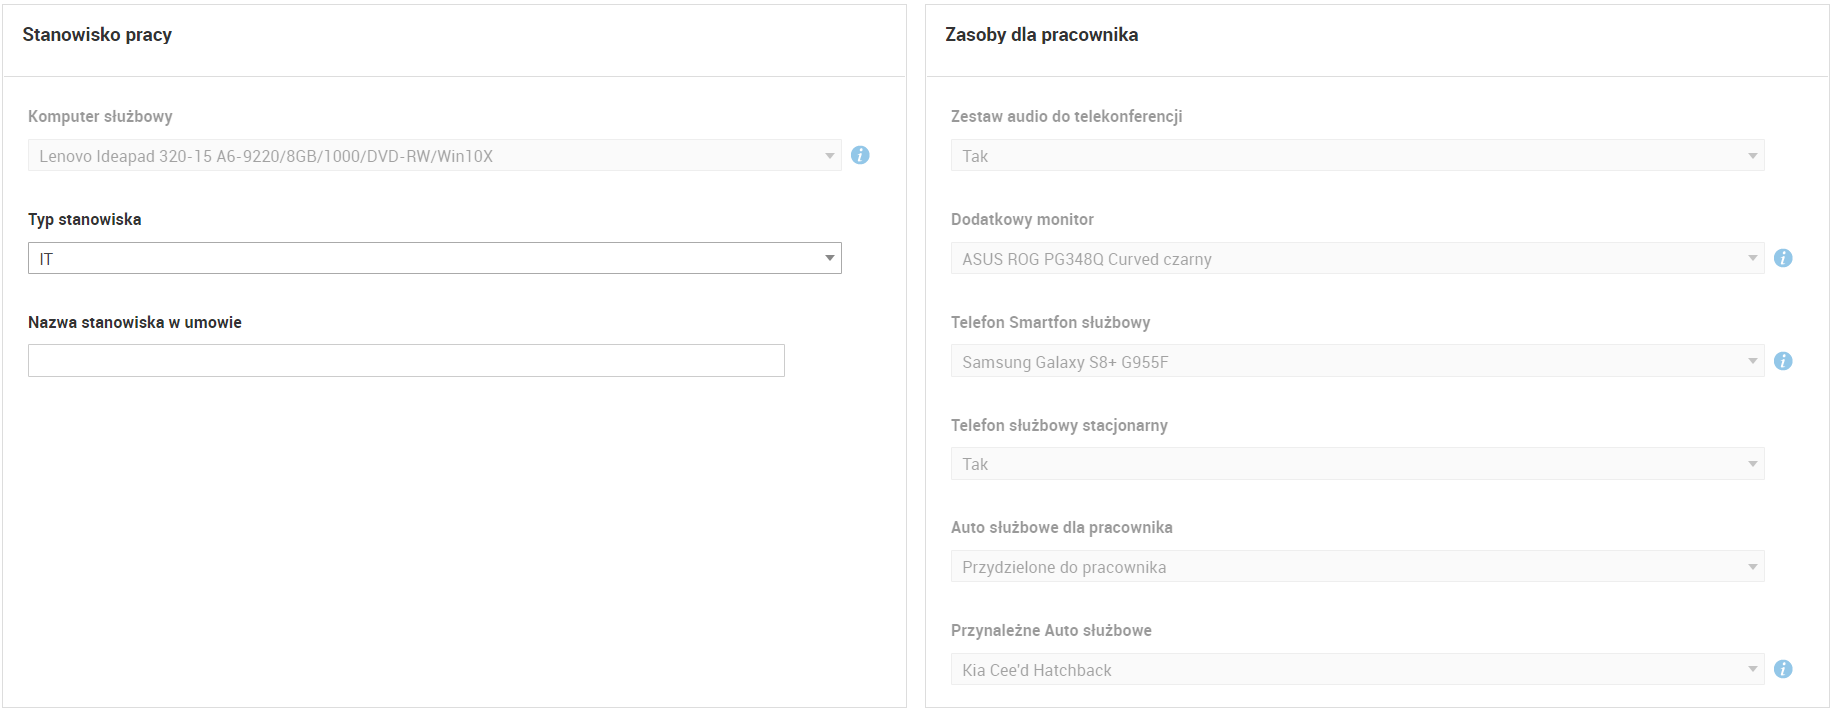Expand Telefon służbowy stacjonarny dropdown
This screenshot has height=715, width=1831.
(x=1357, y=464)
